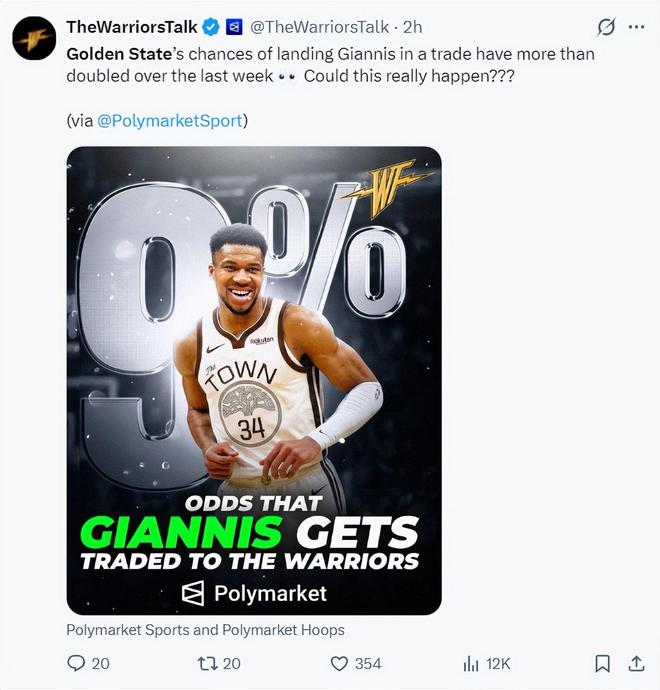This screenshot has height=690, width=660.
Task: Like the post with the heart icon
Action: pyautogui.click(x=339, y=663)
